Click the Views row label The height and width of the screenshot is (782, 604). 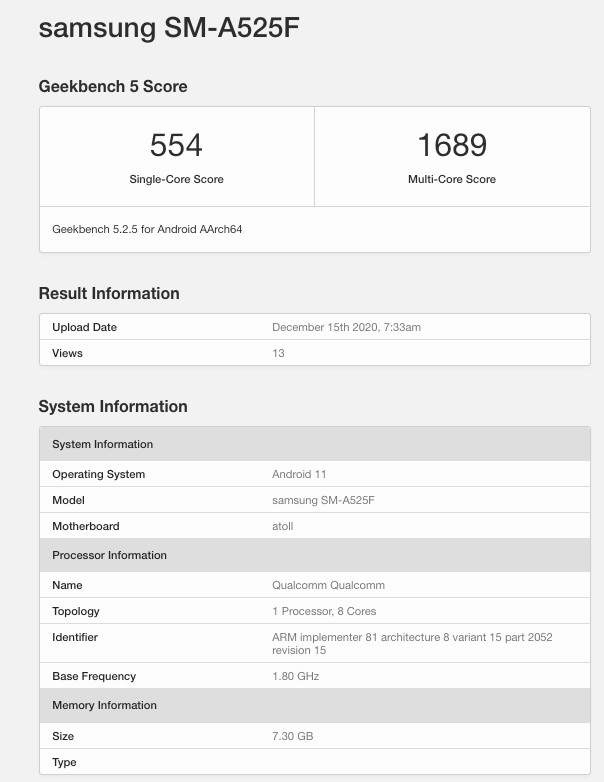coord(67,353)
